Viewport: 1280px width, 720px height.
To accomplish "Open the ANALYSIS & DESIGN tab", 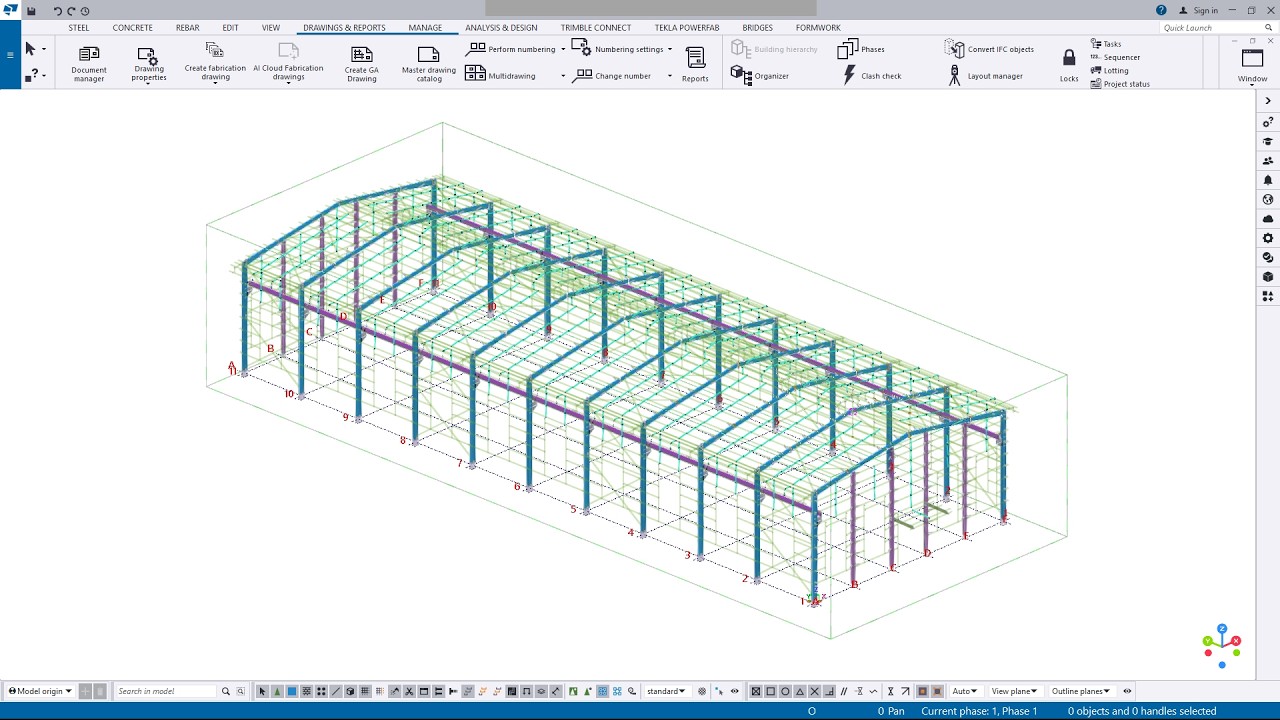I will coord(501,28).
